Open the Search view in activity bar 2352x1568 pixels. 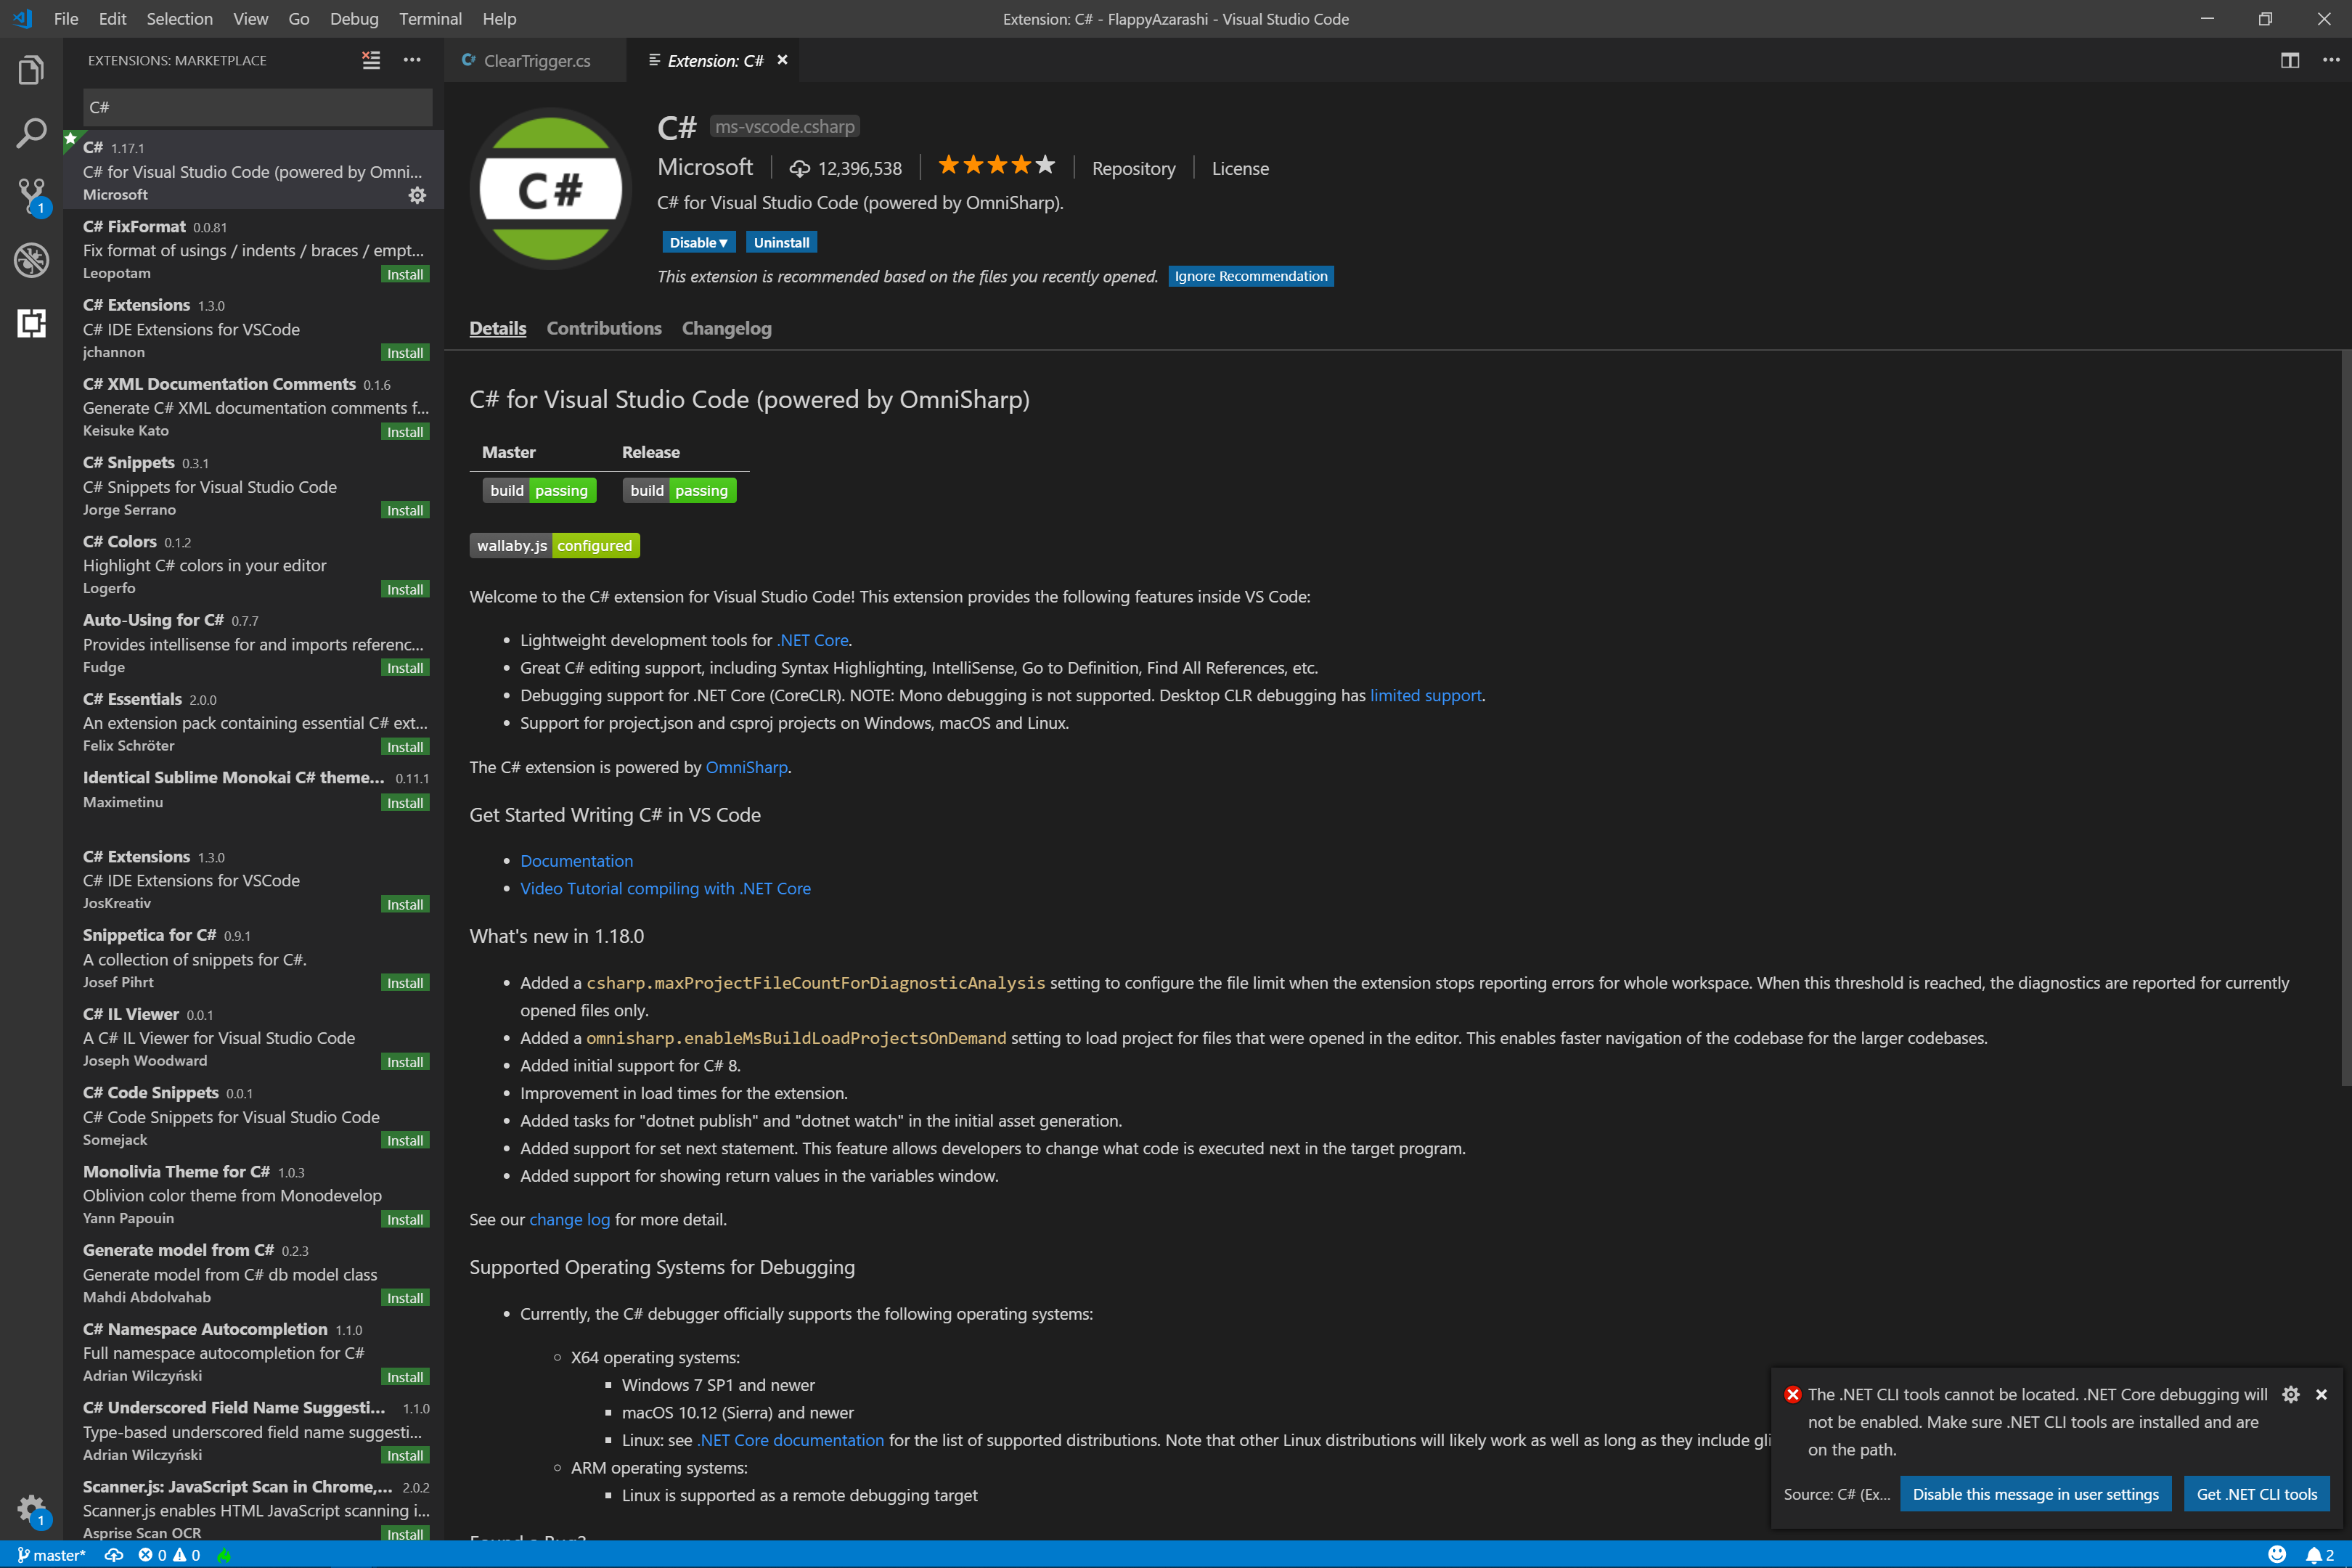(31, 133)
